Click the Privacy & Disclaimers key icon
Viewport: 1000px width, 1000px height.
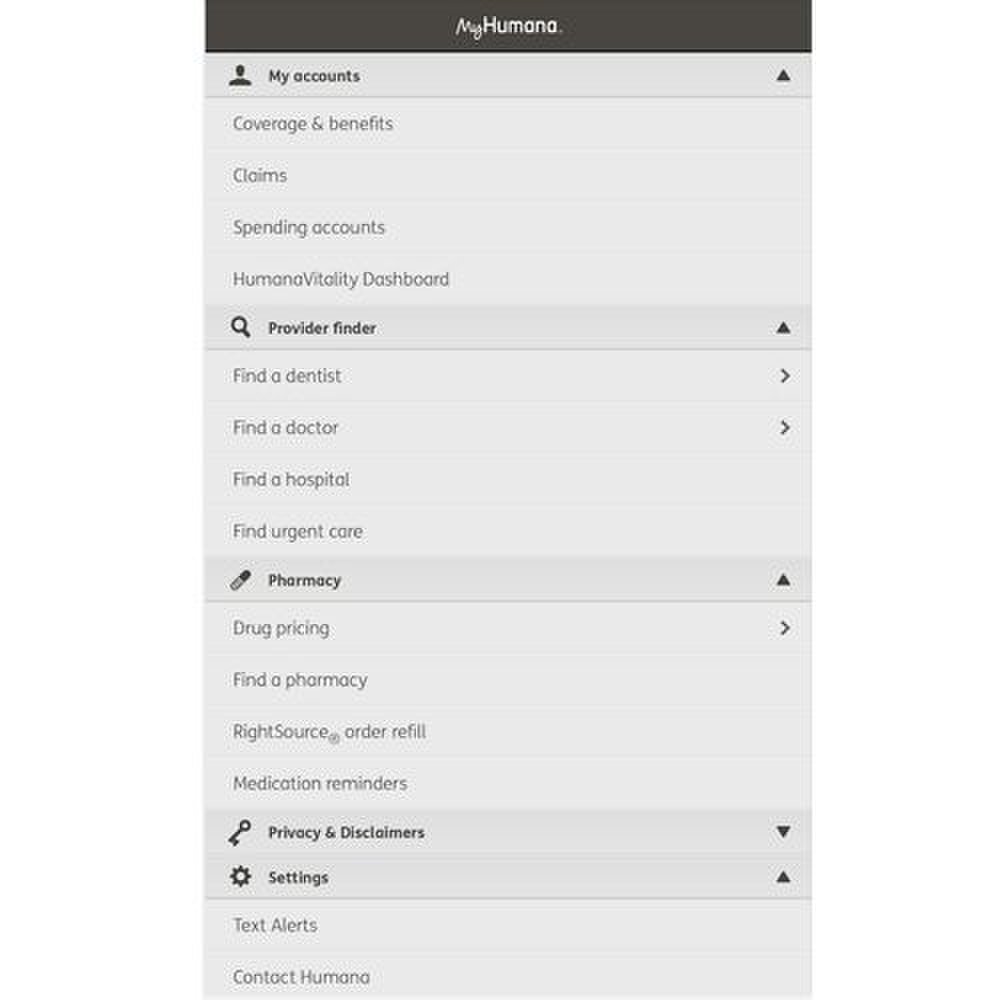(240, 832)
